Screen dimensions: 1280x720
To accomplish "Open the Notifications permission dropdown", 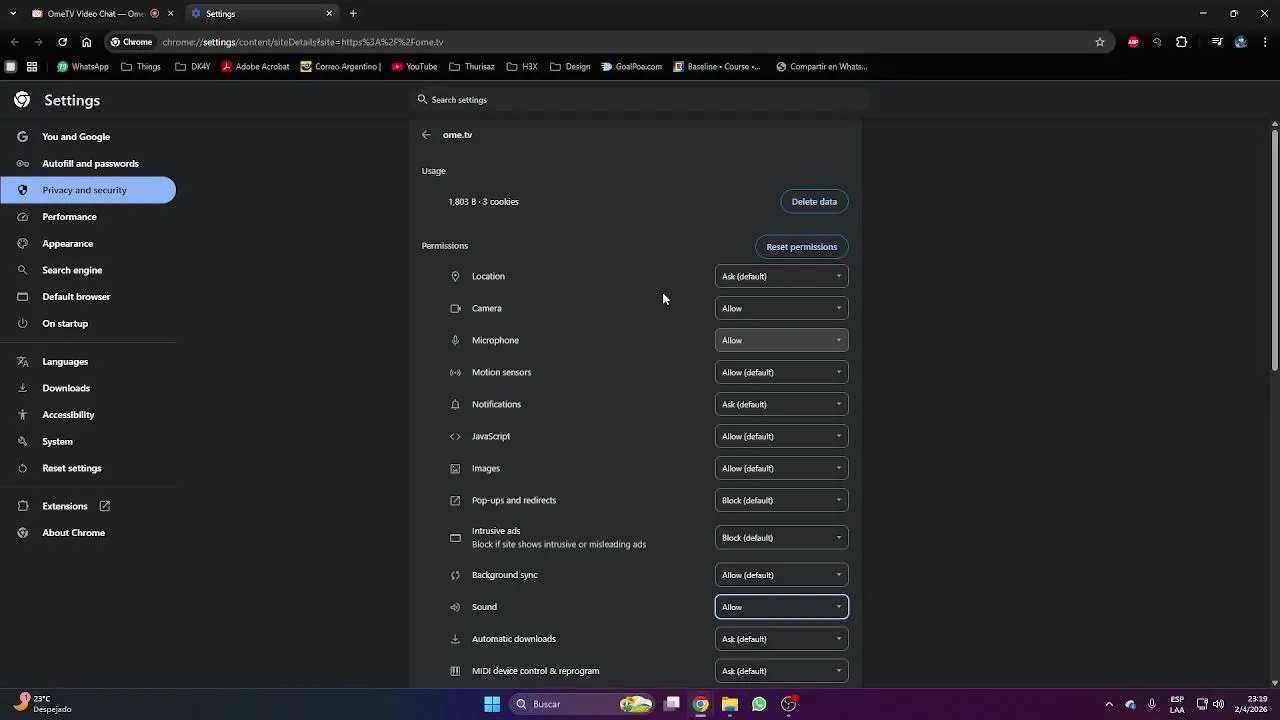I will 782,404.
